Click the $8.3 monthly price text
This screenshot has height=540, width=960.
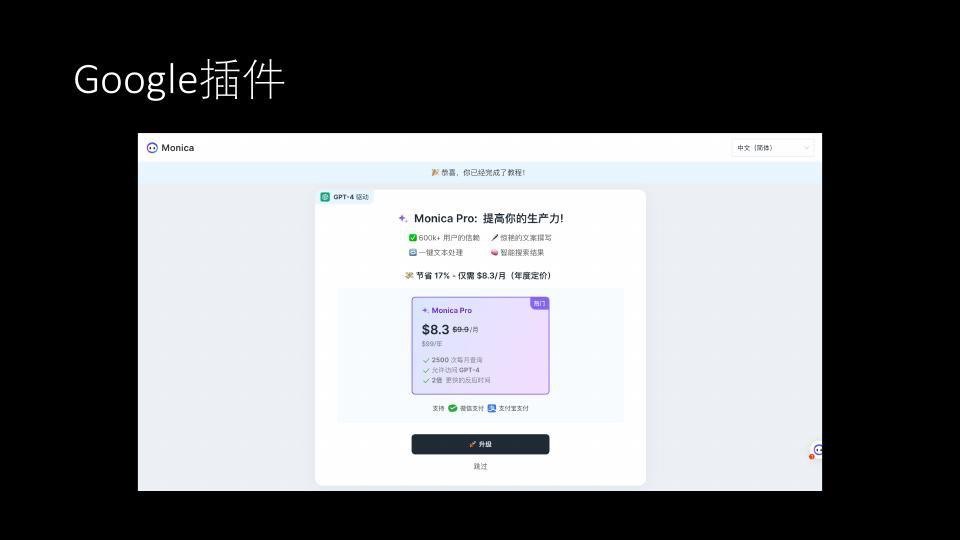436,330
